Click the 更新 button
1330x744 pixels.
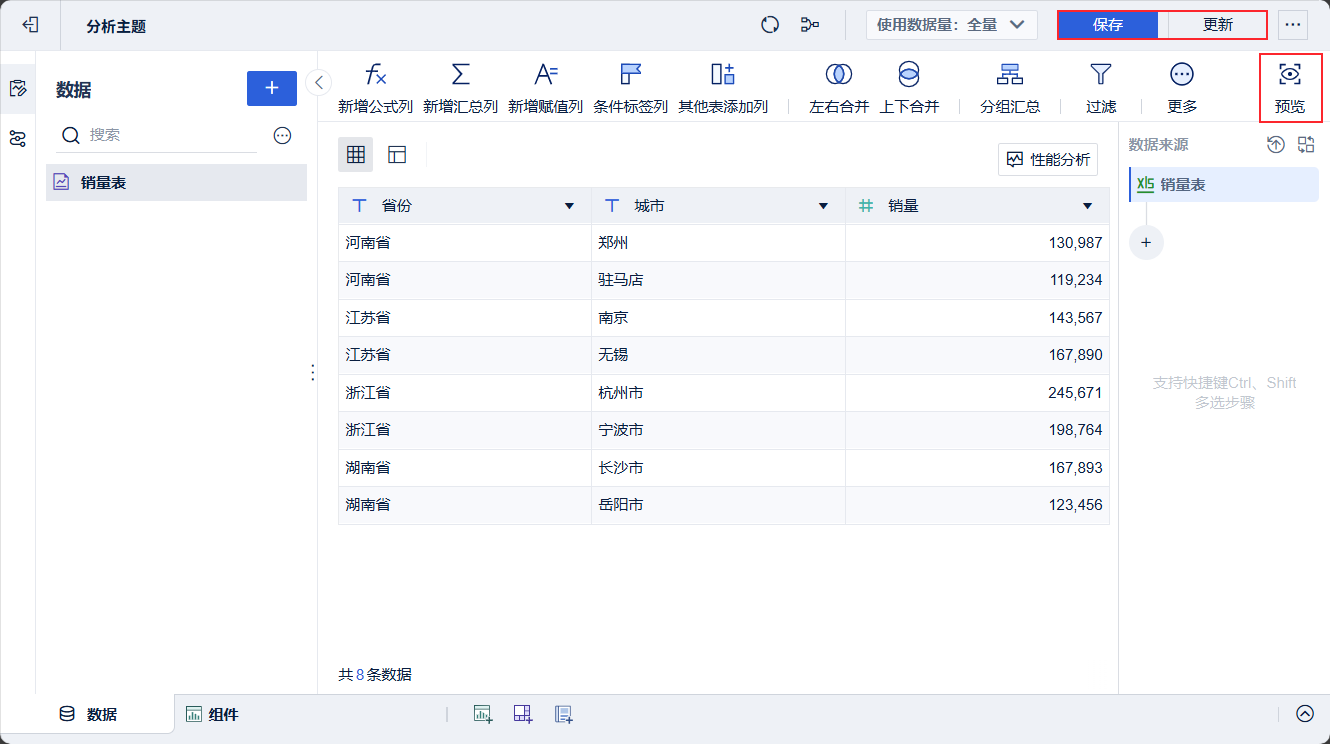(x=1217, y=25)
